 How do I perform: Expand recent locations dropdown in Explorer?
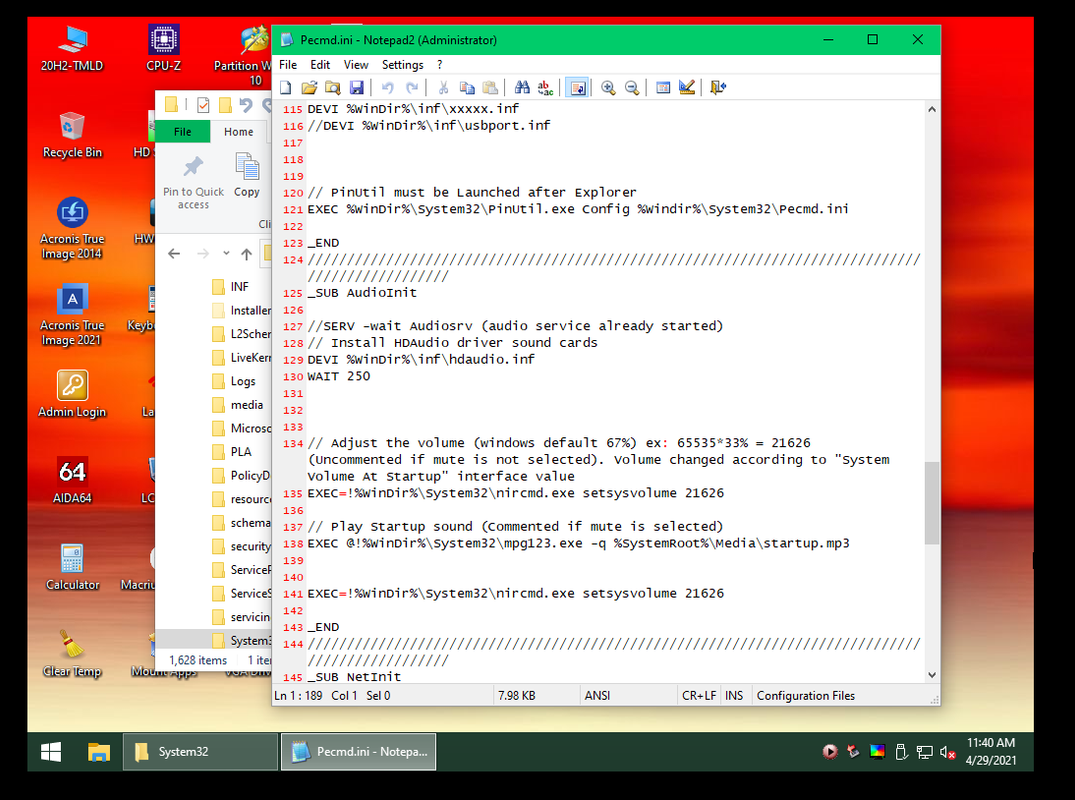tap(226, 254)
